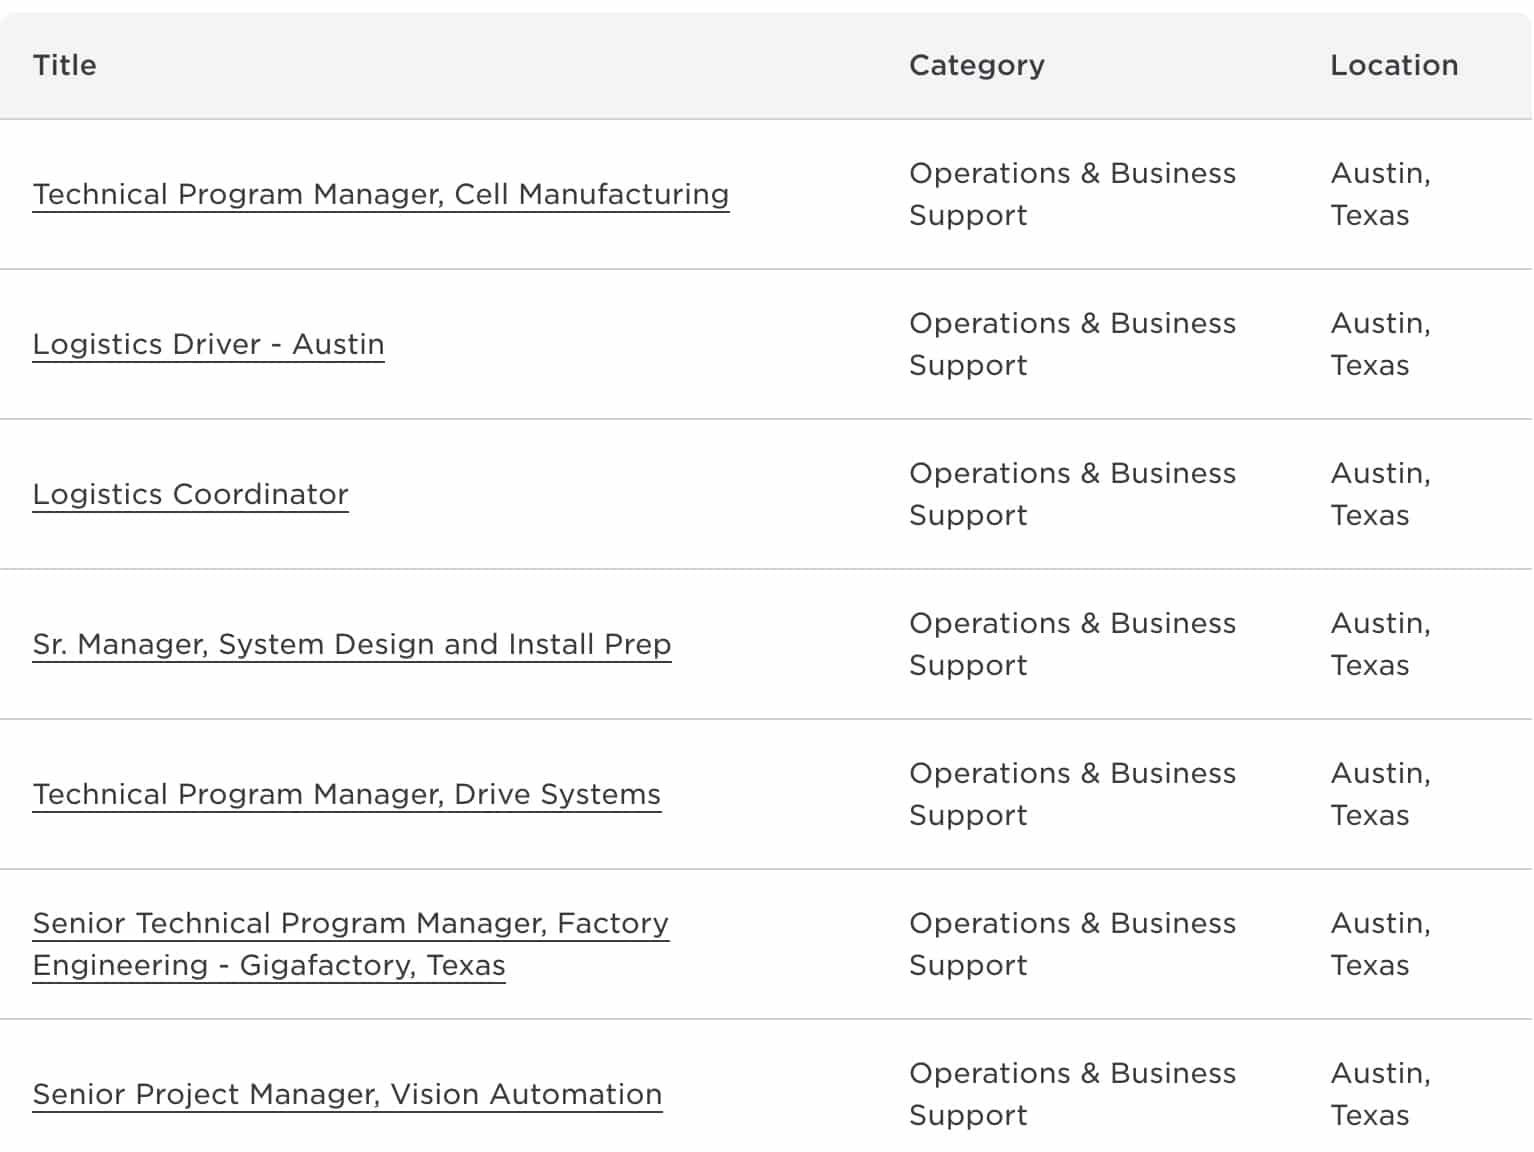Select the Logistics Coordinator job link
The image size is (1534, 1152).
[x=190, y=494]
